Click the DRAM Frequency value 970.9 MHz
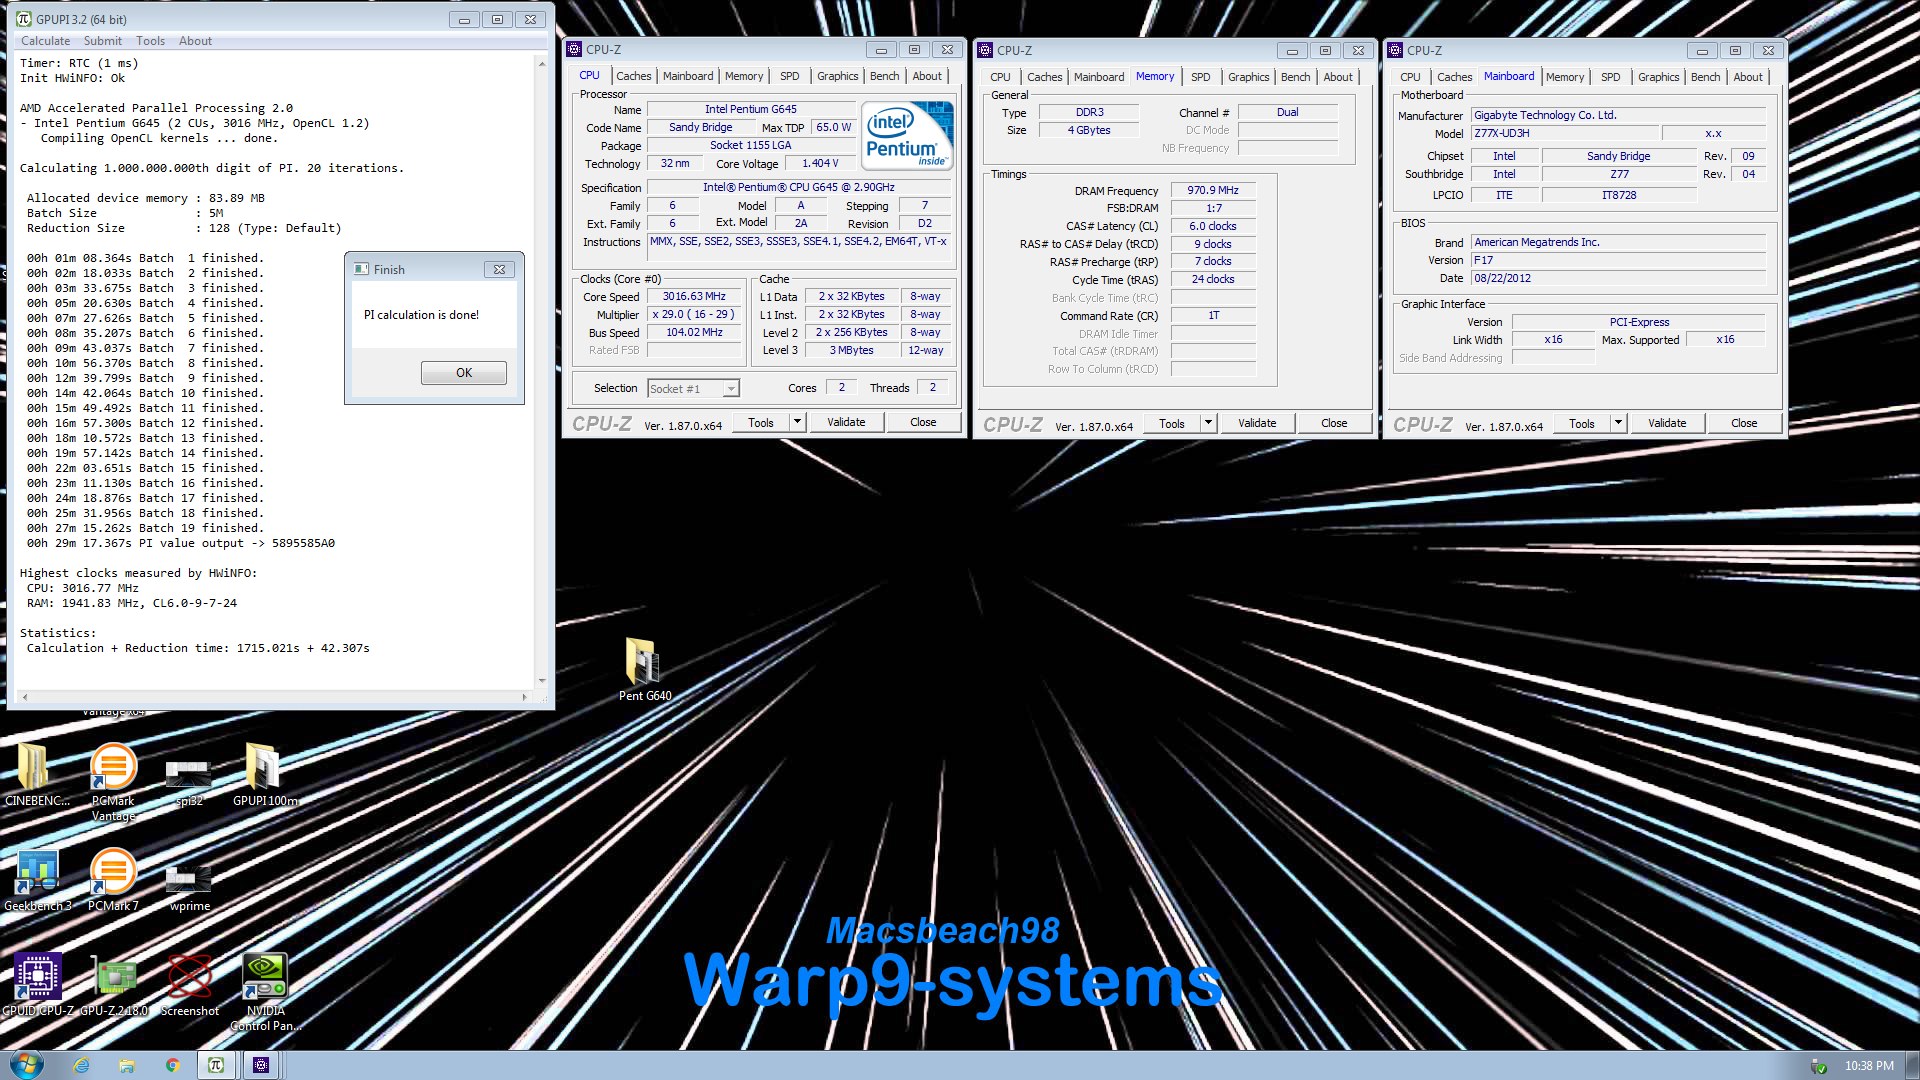Image resolution: width=1920 pixels, height=1080 pixels. point(1213,190)
